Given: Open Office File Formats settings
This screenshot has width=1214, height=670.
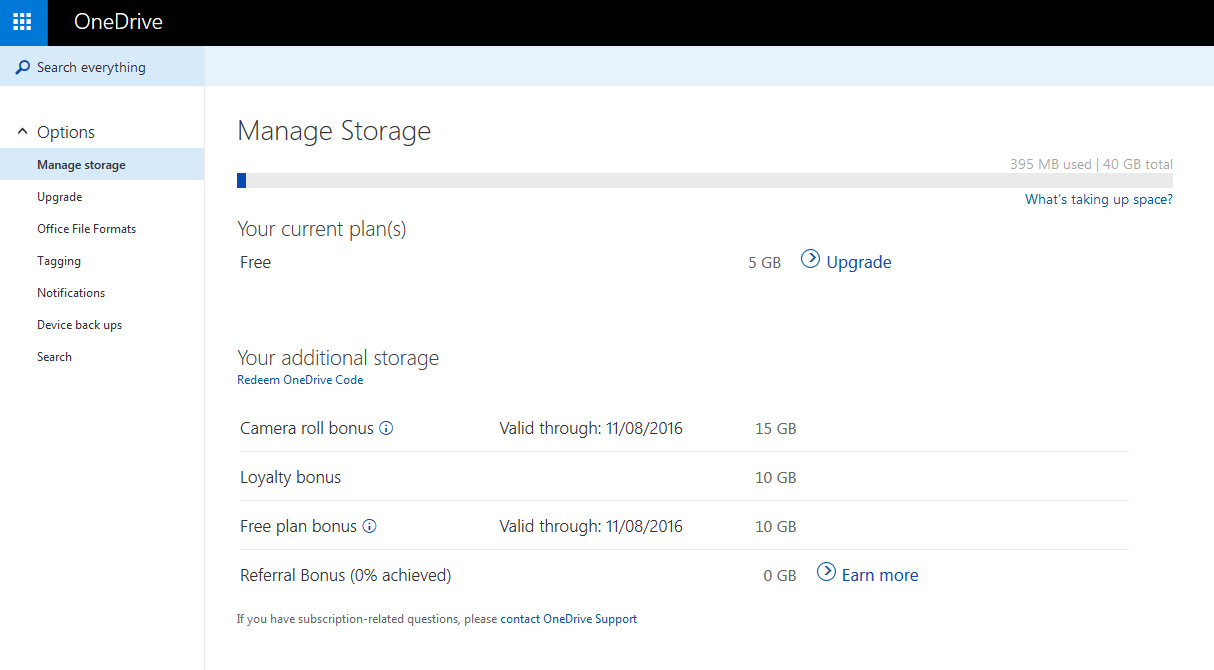Looking at the screenshot, I should click(x=86, y=229).
